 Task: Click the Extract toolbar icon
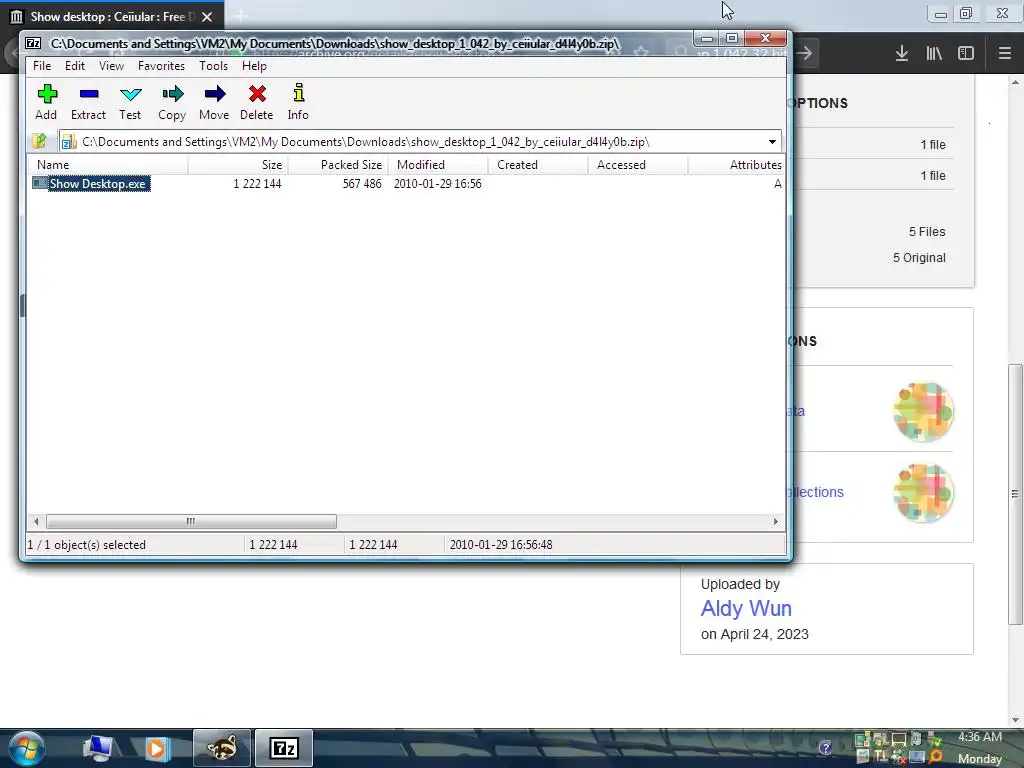88,102
